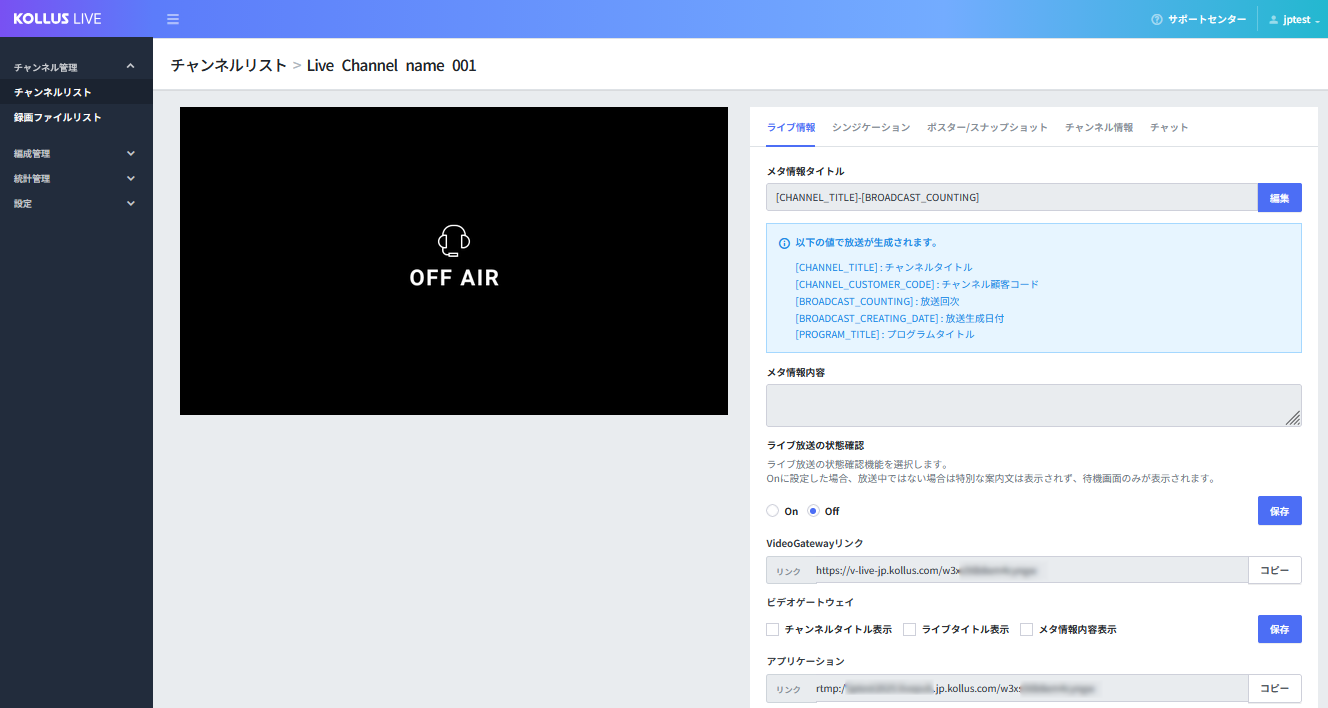1328x708 pixels.
Task: Open 録画ファイルリスト in the sidebar
Action: coord(76,117)
